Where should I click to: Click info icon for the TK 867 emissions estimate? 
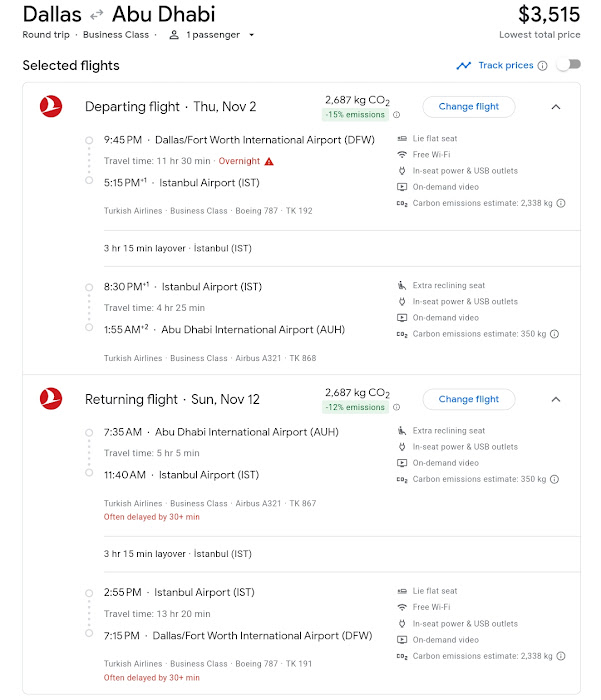(554, 479)
